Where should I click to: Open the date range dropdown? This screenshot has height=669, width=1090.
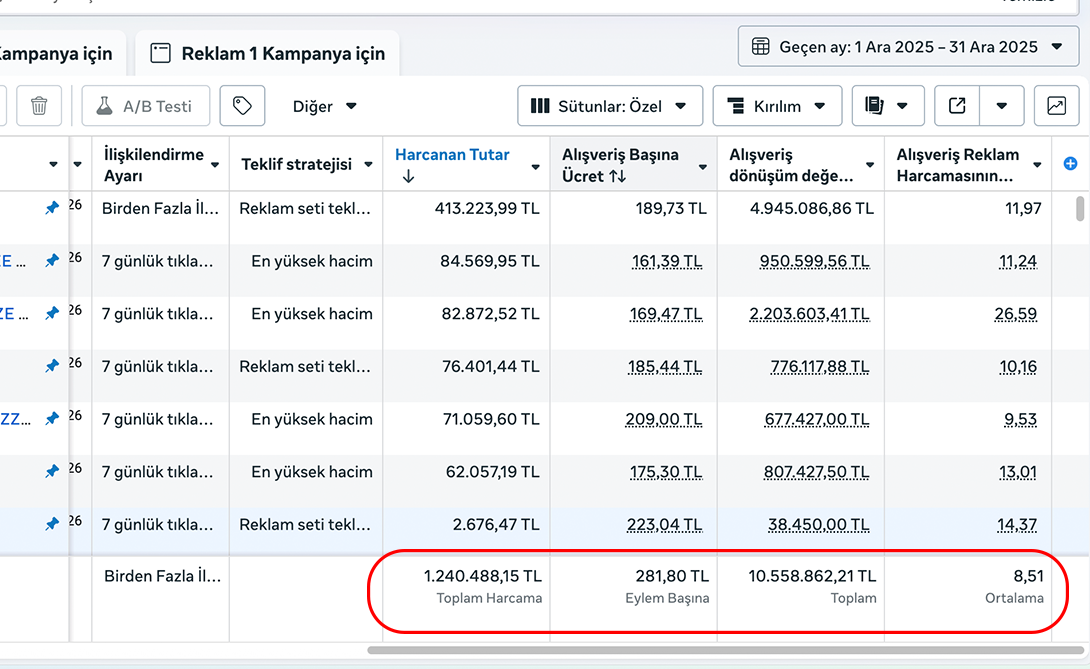coord(908,47)
